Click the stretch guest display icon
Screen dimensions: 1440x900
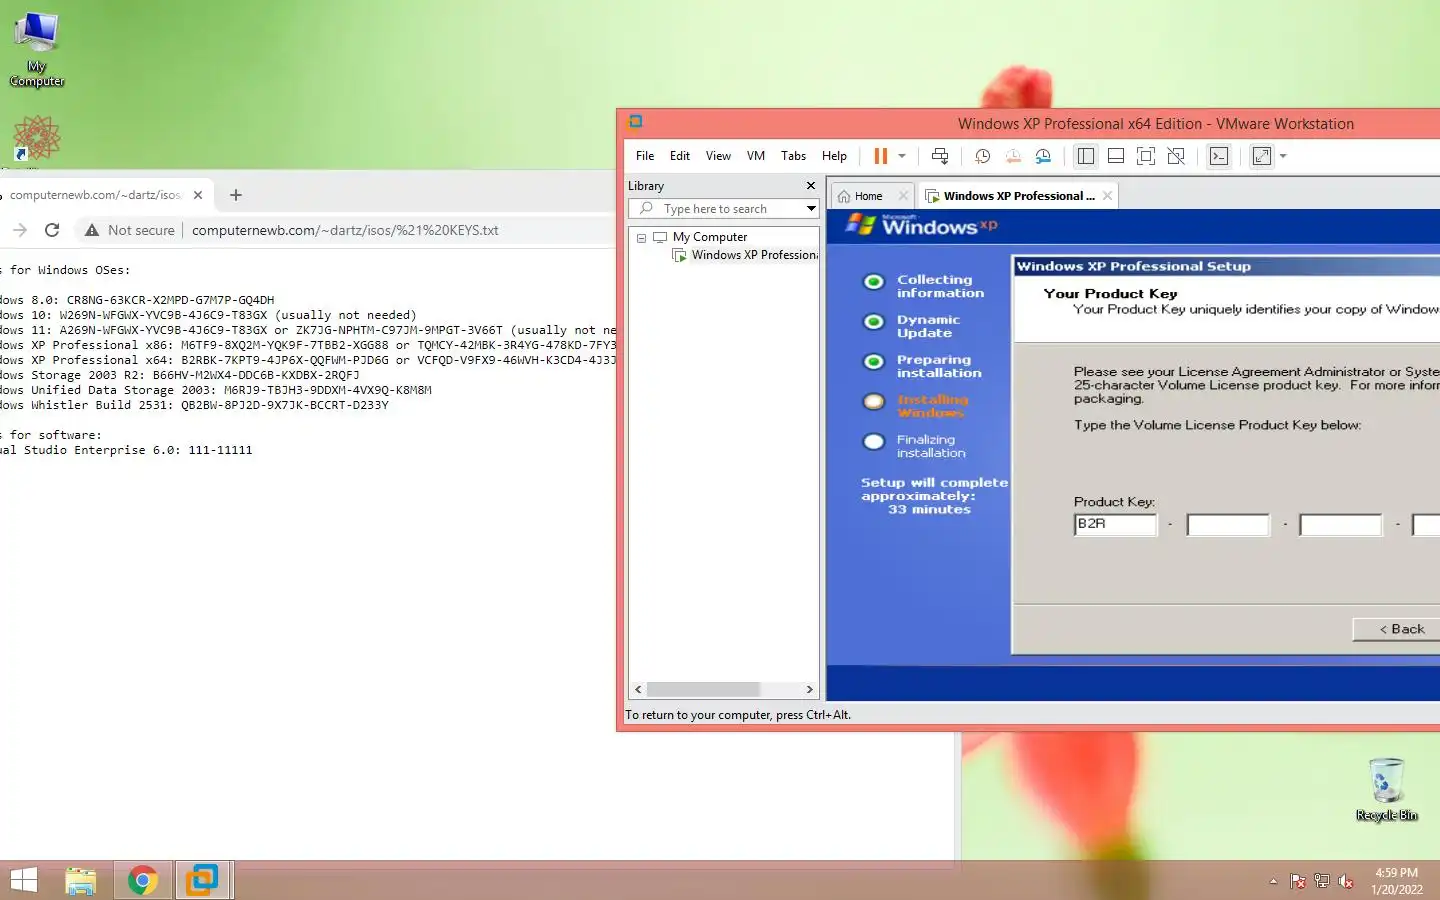tap(1262, 156)
